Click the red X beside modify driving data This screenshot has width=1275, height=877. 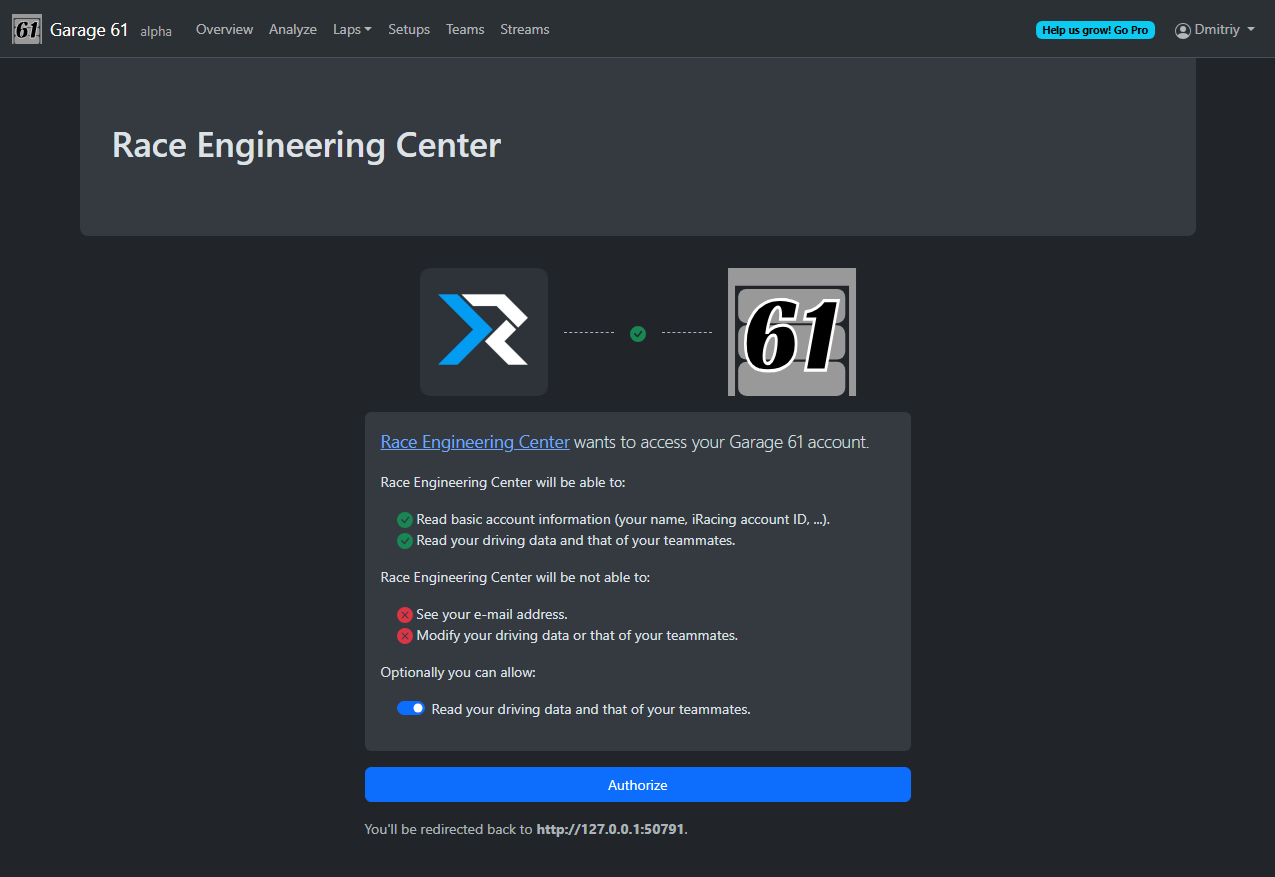pyautogui.click(x=404, y=635)
